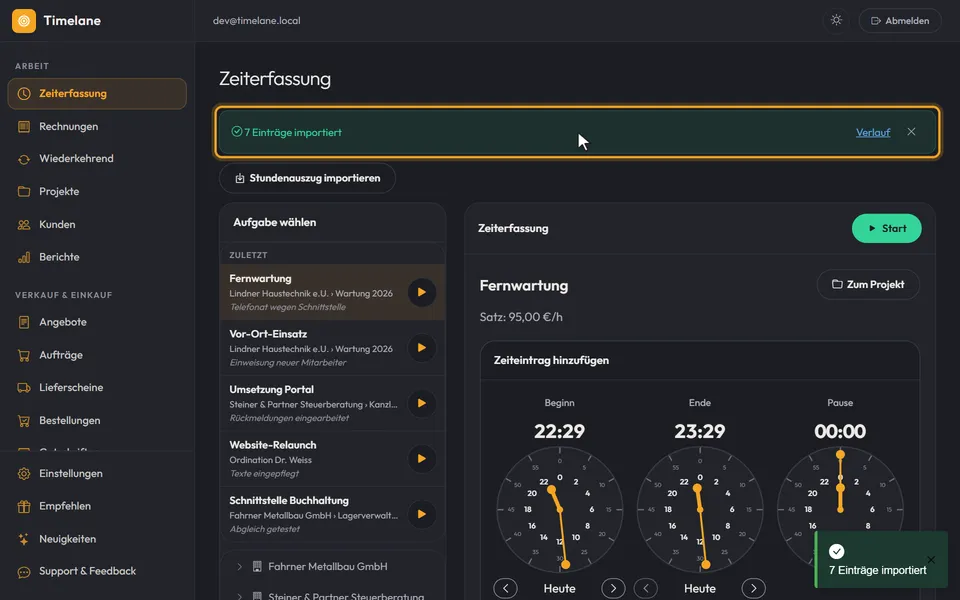Close the toast notification
Image resolution: width=960 pixels, height=600 pixels.
coord(931,560)
